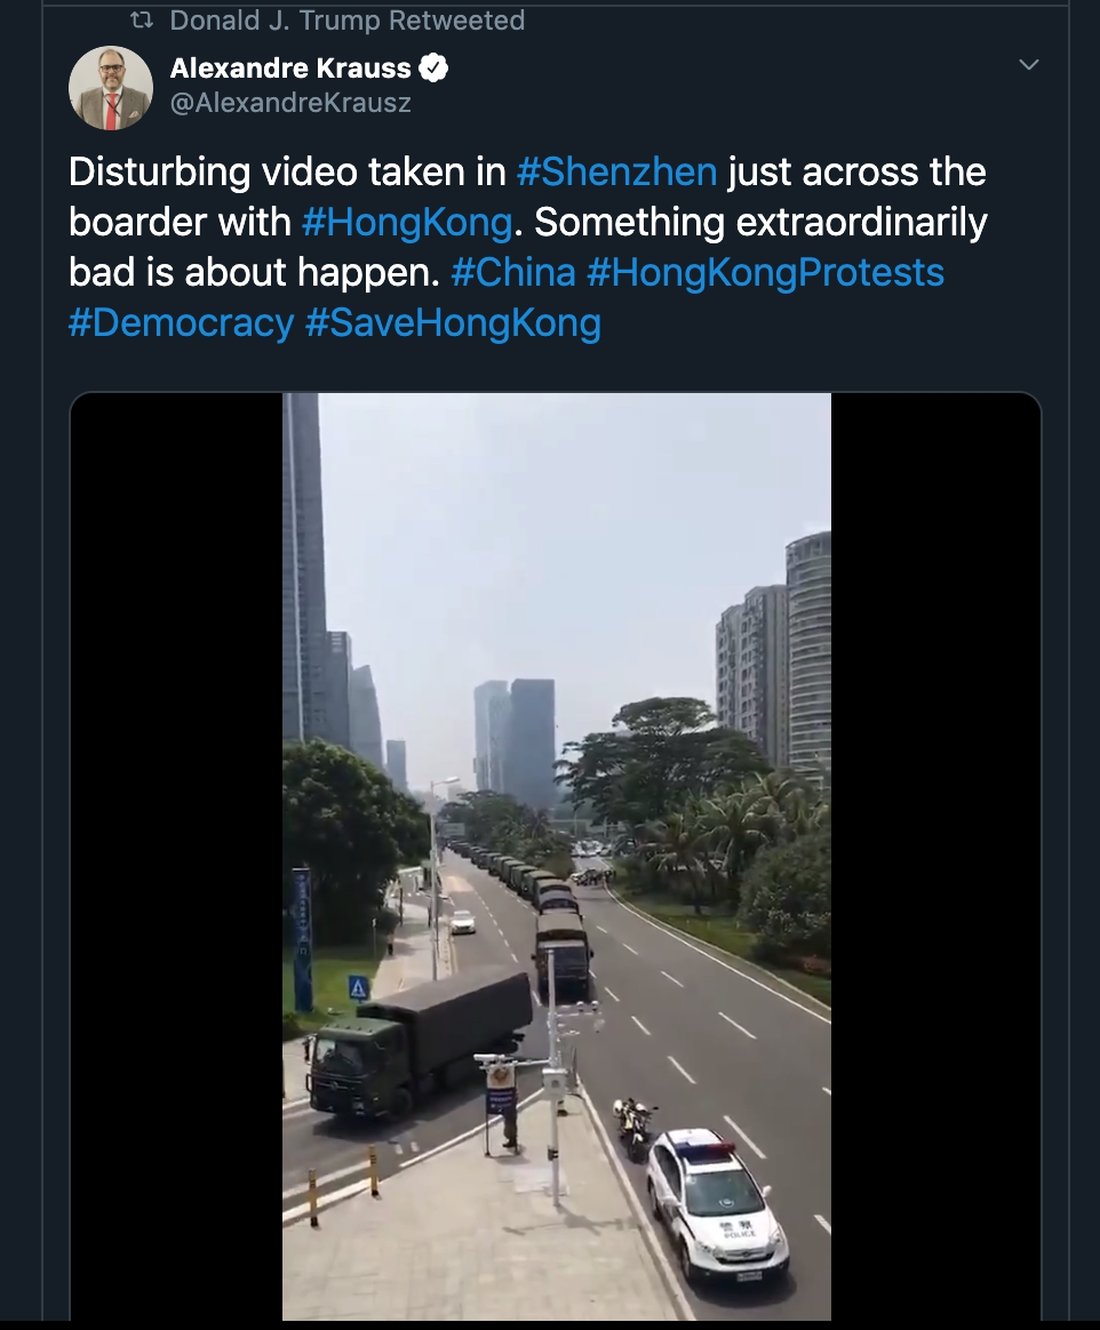Open the #Shenzhen hashtag
Viewport: 1100px width, 1330px height.
617,172
